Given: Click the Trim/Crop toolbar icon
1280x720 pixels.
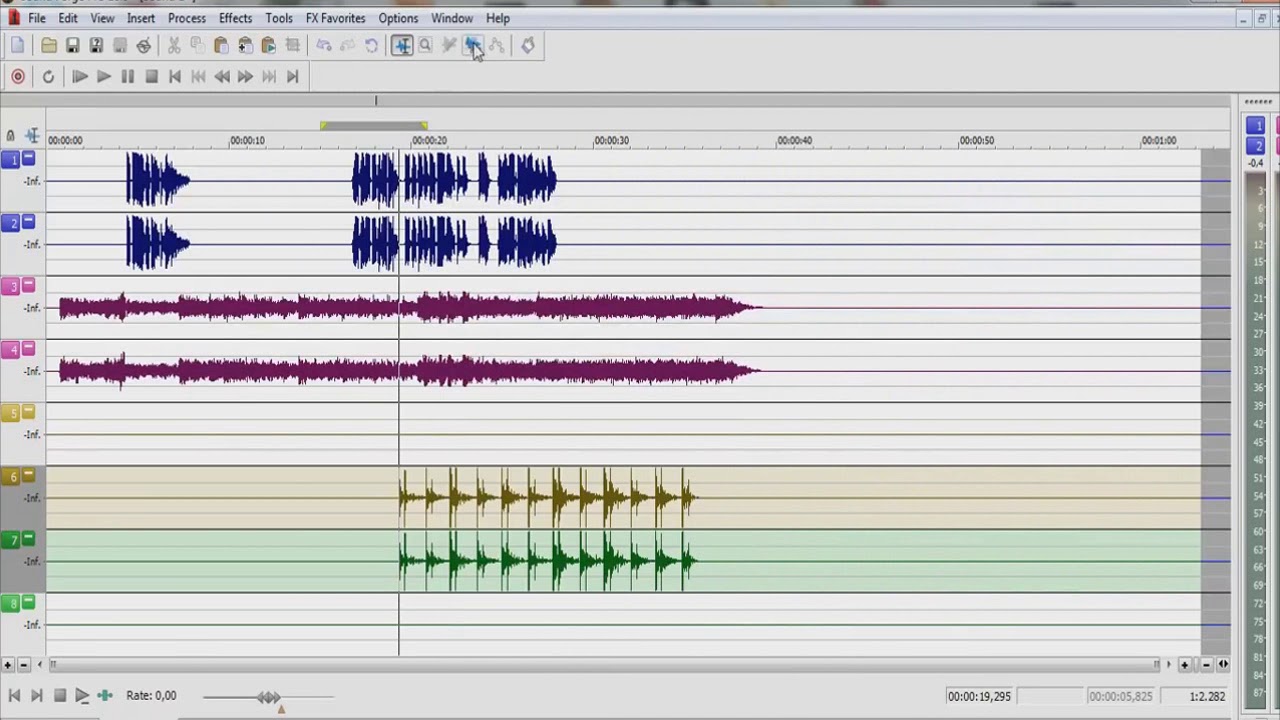Looking at the screenshot, I should click(x=293, y=45).
